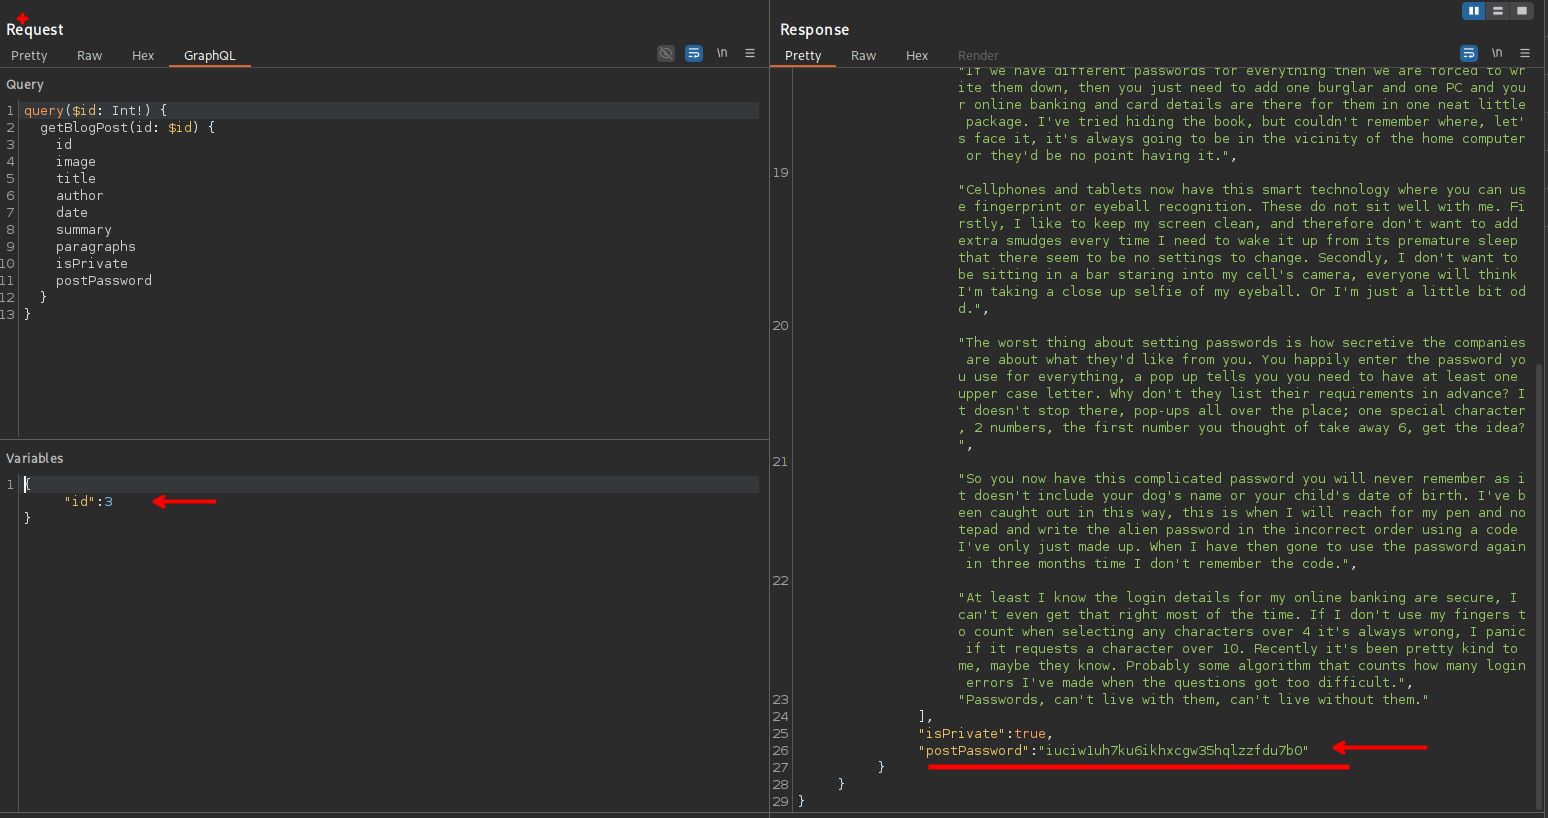Click the Response pane vertical scrollbar
Viewport: 1548px width, 818px height.
click(1539, 580)
